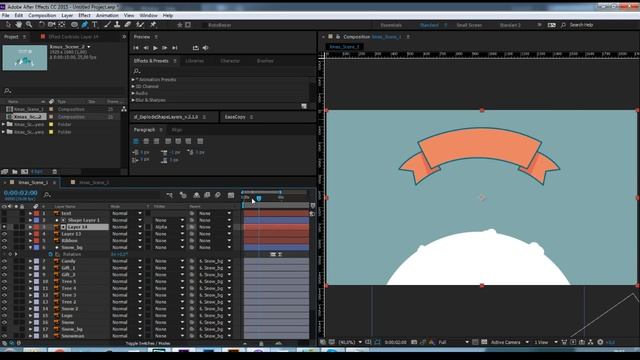Select the Small Screen workspace
This screenshot has height=360, width=640.
469,25
